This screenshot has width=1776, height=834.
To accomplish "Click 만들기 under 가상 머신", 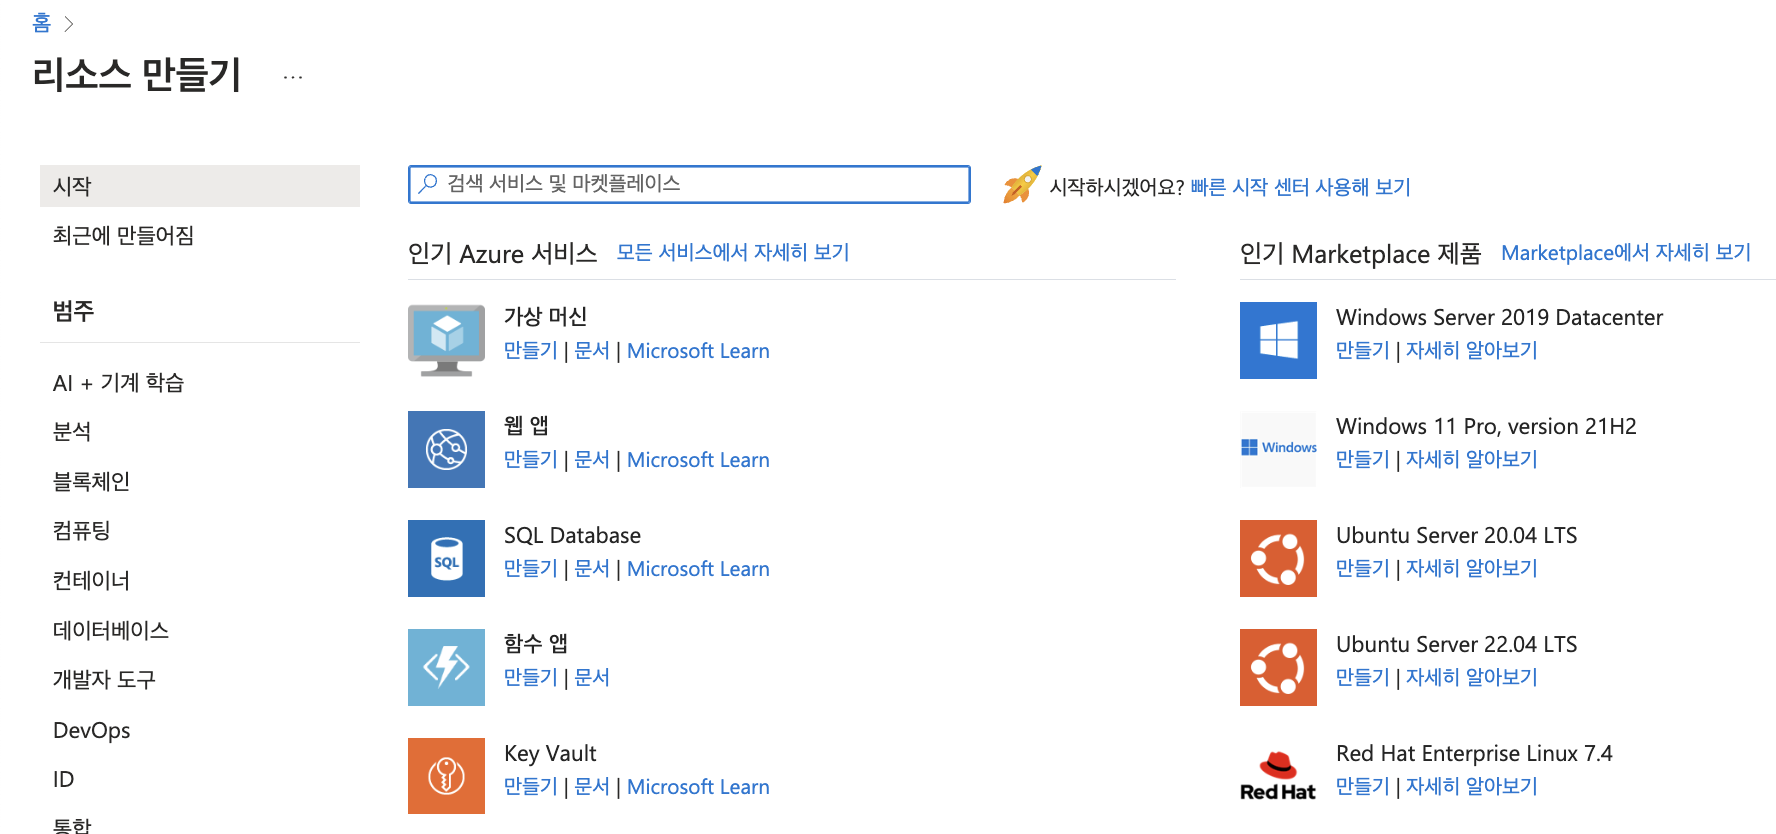I will 531,351.
